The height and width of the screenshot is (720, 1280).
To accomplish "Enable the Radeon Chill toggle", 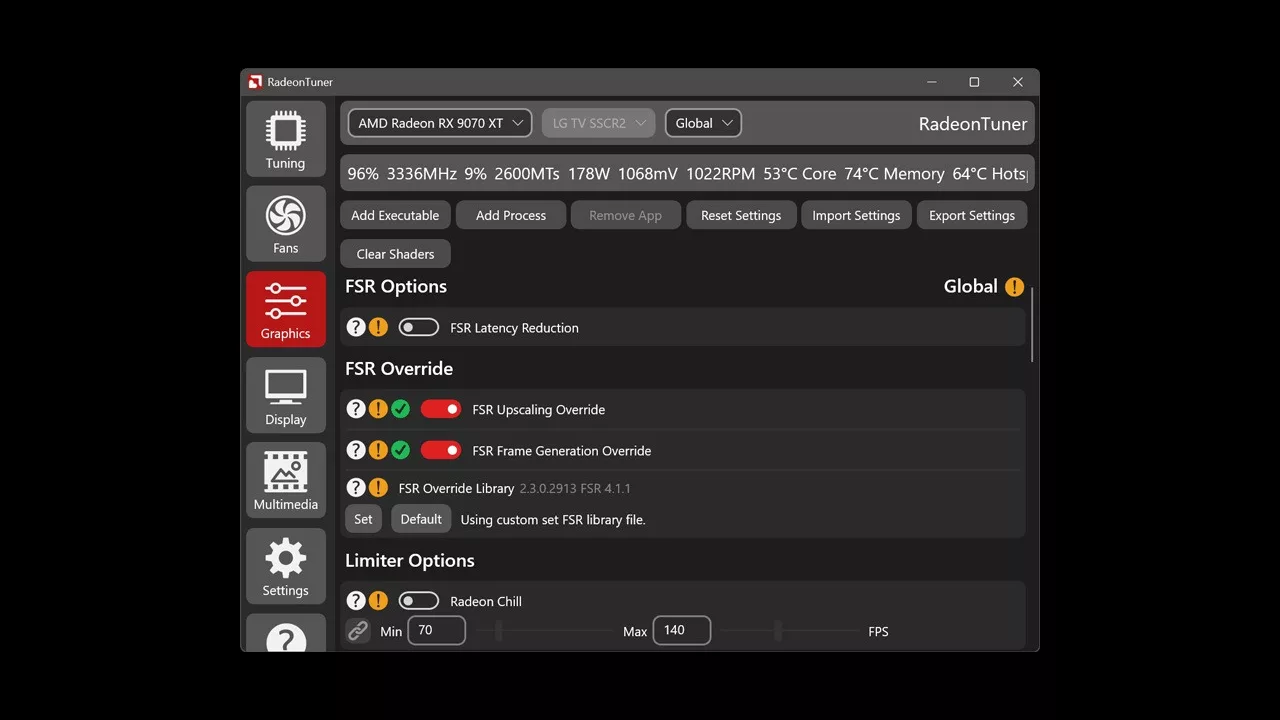I will click(419, 601).
